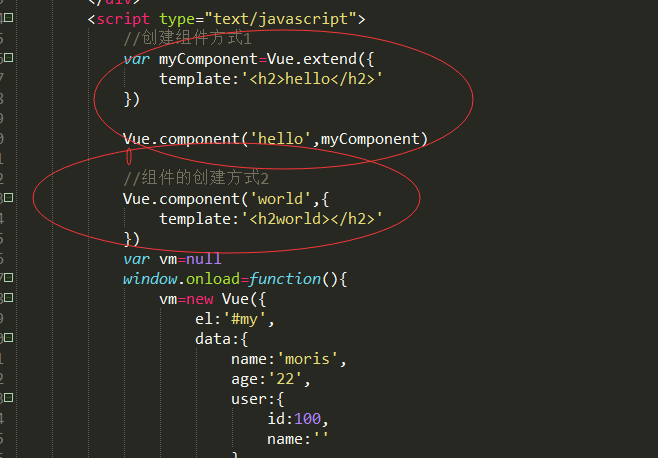This screenshot has width=658, height=458.
Task: Collapse the user:{ block fold marker
Action: tap(9, 398)
